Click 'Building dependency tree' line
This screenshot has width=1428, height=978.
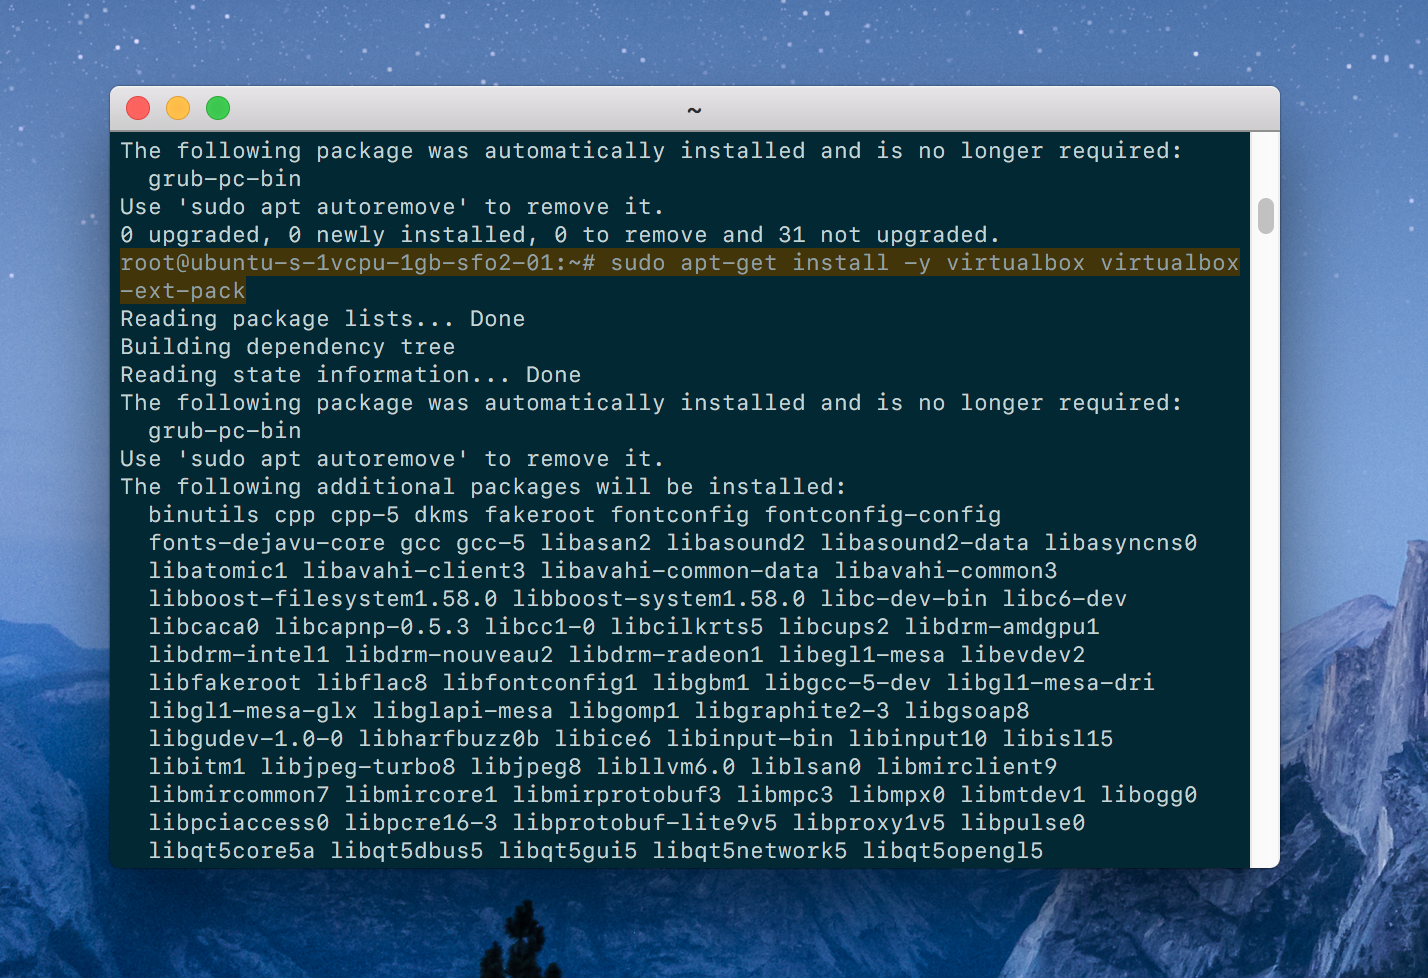coord(288,347)
